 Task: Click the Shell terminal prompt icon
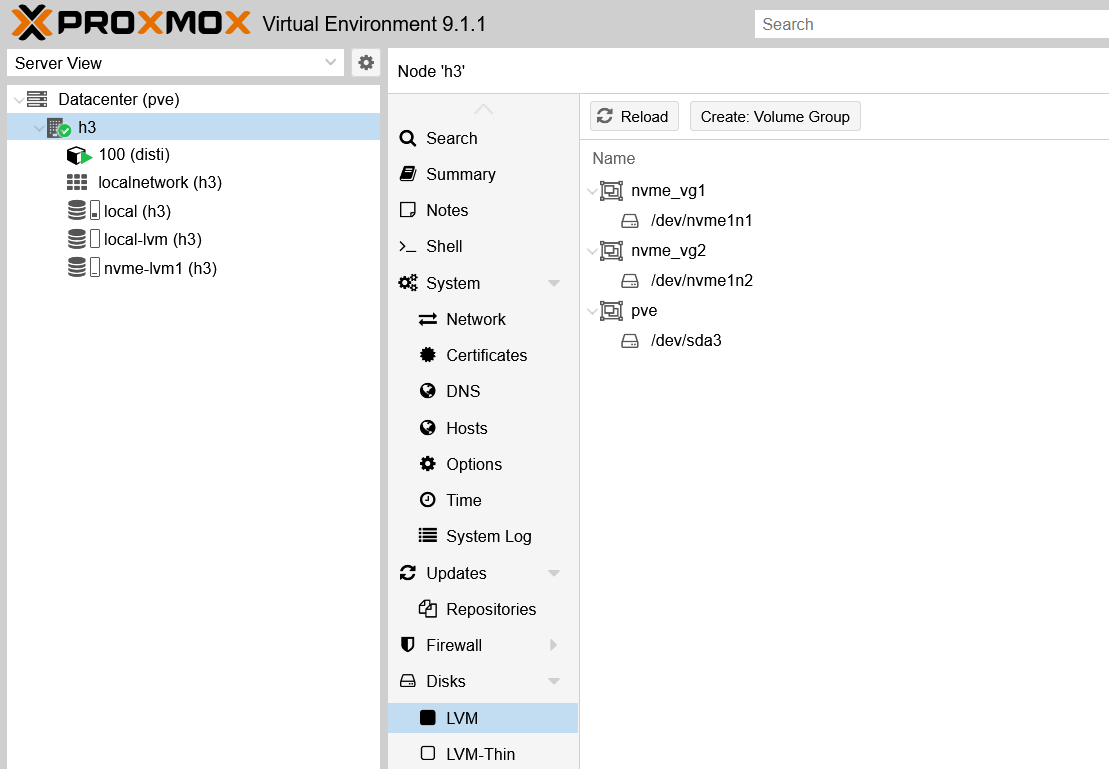tap(407, 246)
